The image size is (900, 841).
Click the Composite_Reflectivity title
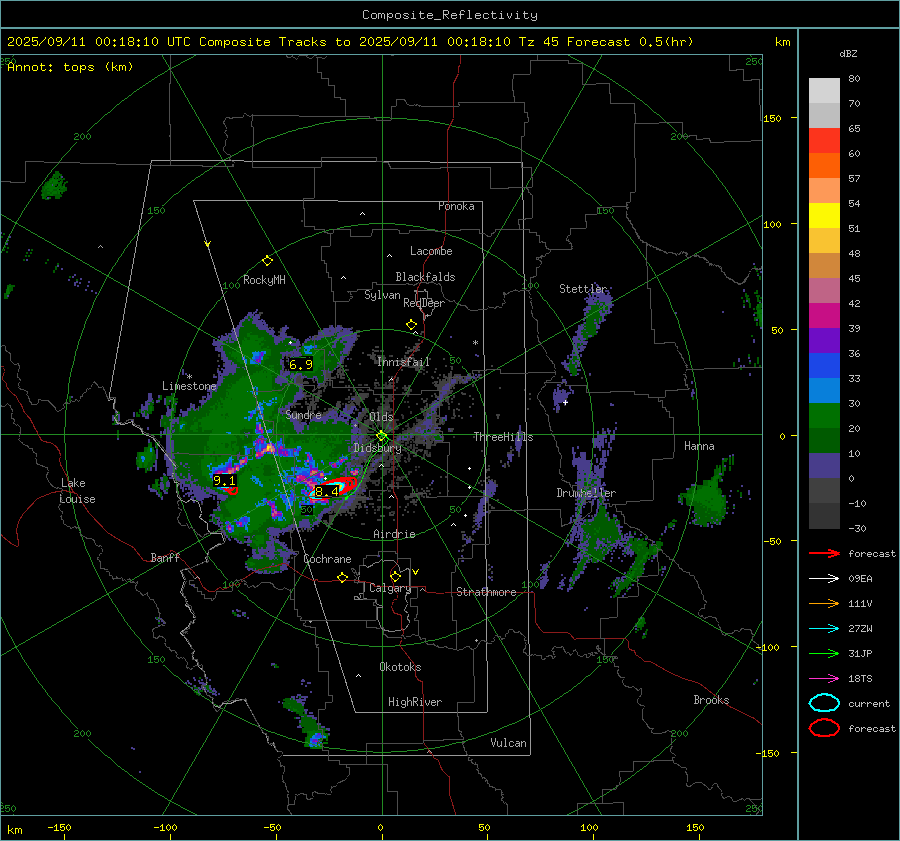point(450,15)
